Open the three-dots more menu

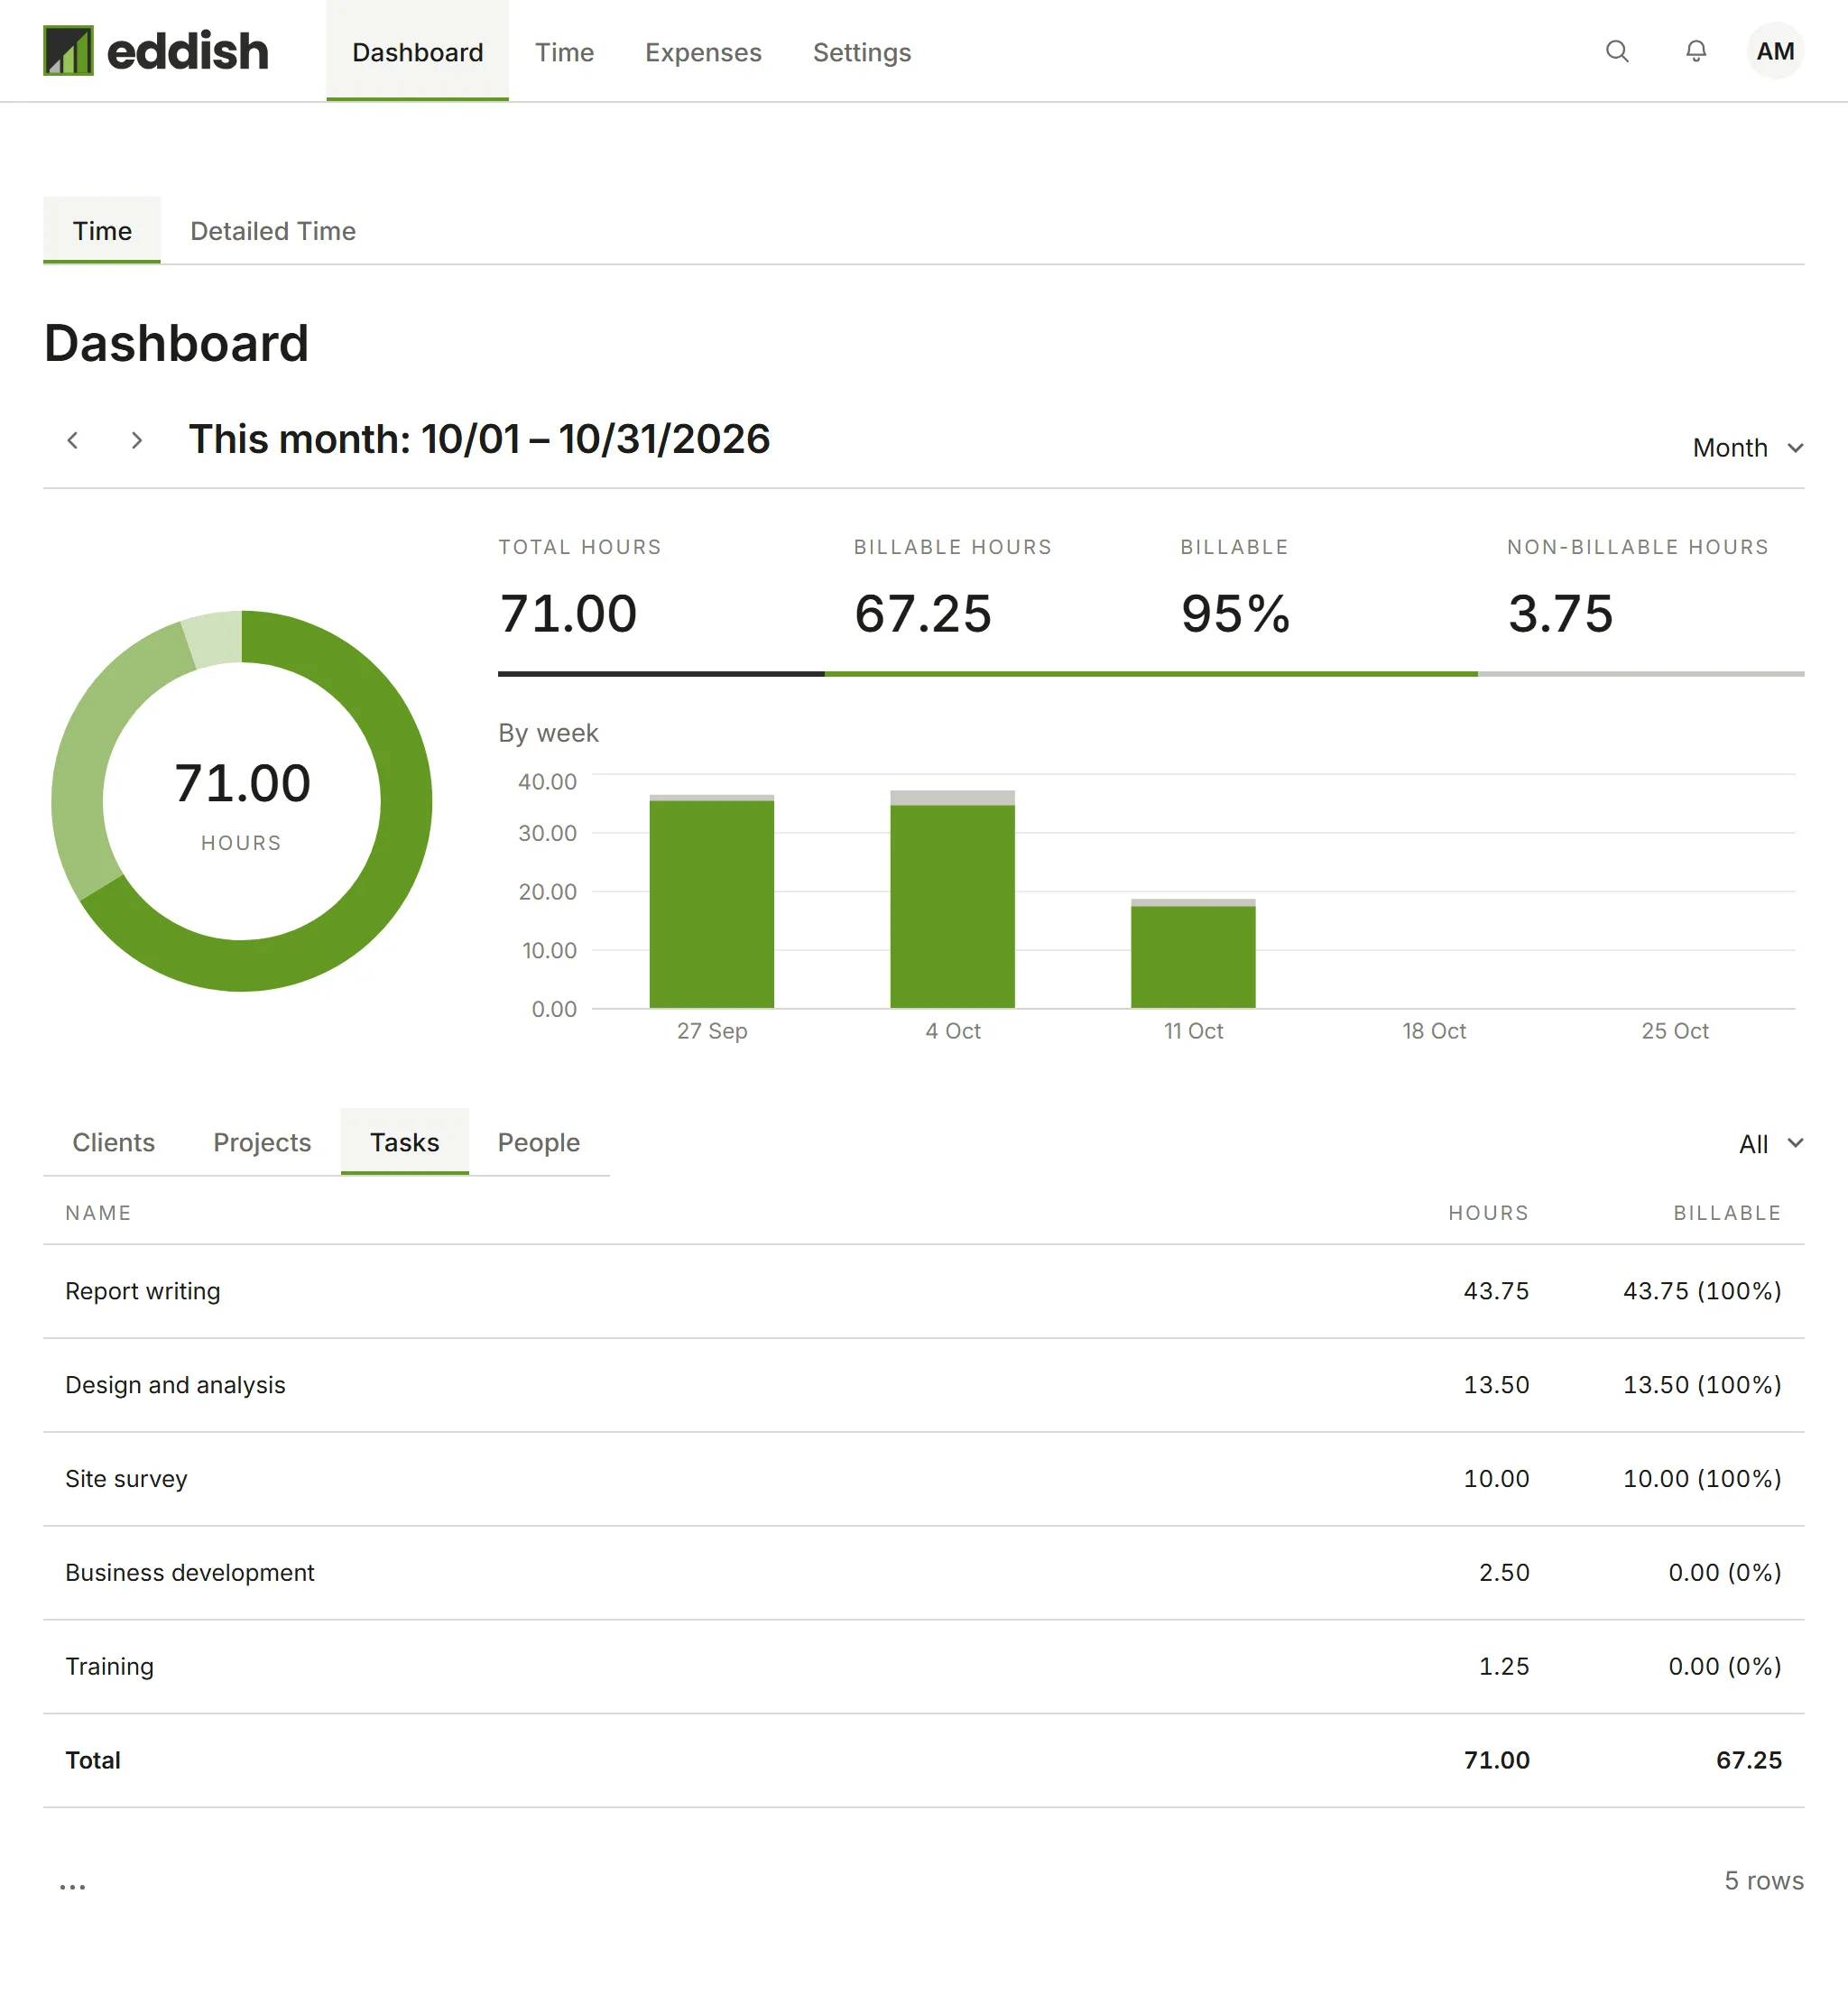(73, 1887)
